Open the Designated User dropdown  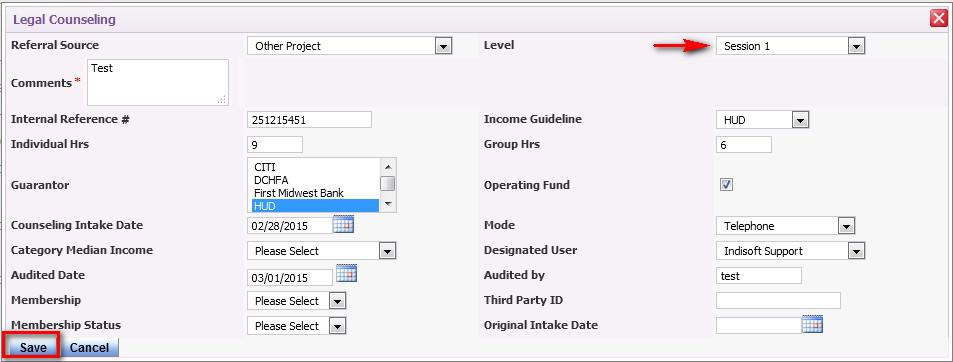(790, 251)
